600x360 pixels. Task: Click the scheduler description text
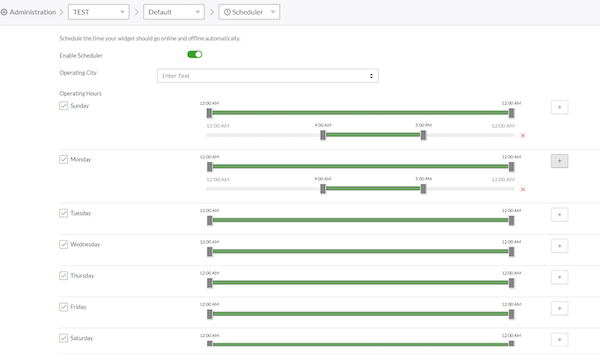tap(150, 38)
